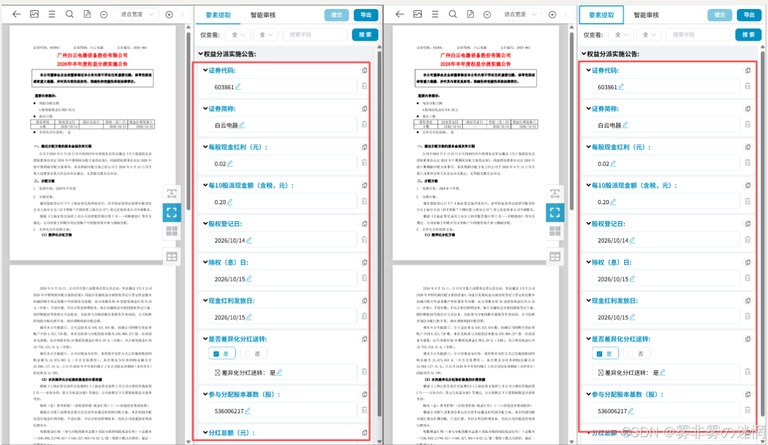Check the 否 option in right panel

636,353
